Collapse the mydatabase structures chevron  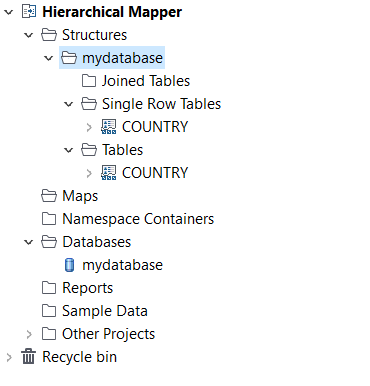[x=49, y=58]
